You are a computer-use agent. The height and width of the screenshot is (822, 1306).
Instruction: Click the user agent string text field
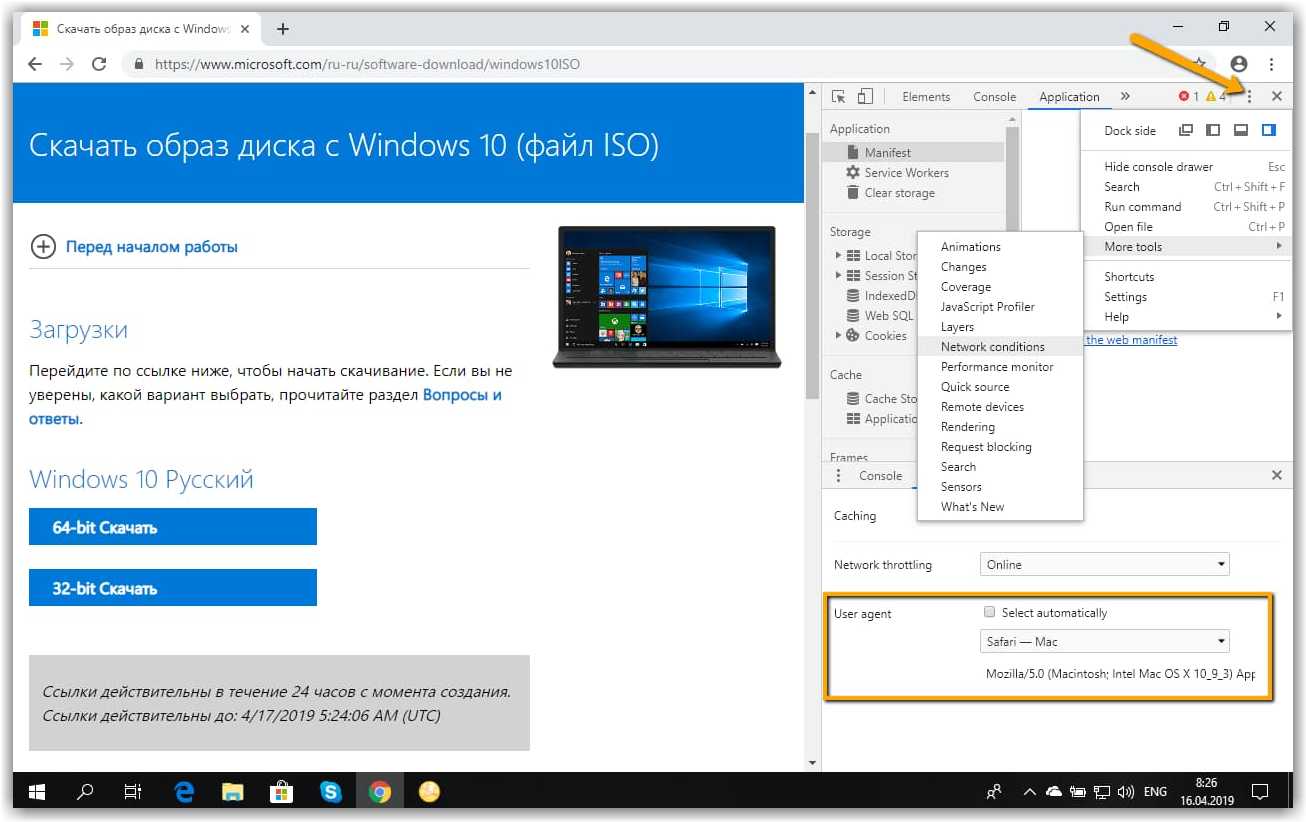point(1120,674)
